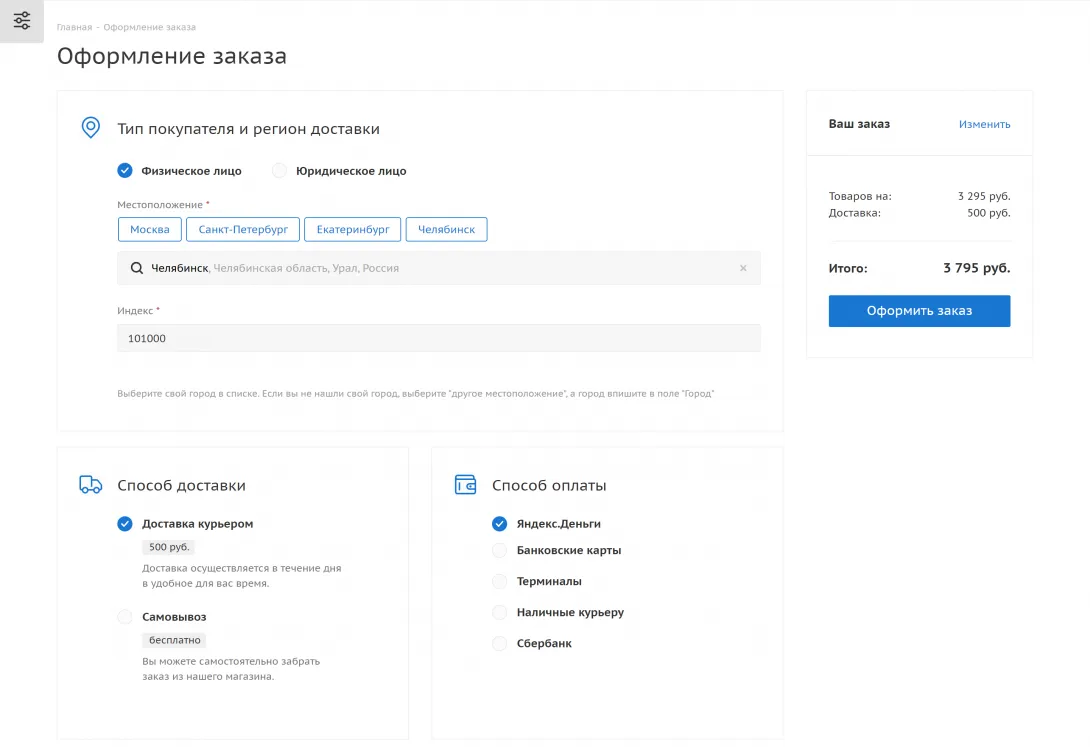Click the Итого: label
The height and width of the screenshot is (747, 1090).
pyautogui.click(x=848, y=268)
